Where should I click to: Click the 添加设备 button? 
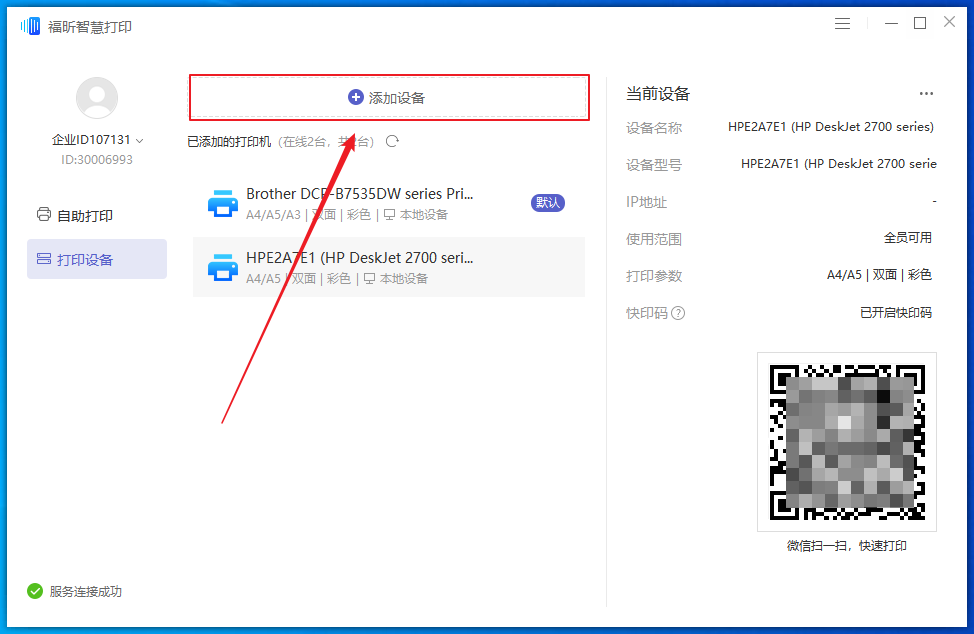tap(388, 96)
